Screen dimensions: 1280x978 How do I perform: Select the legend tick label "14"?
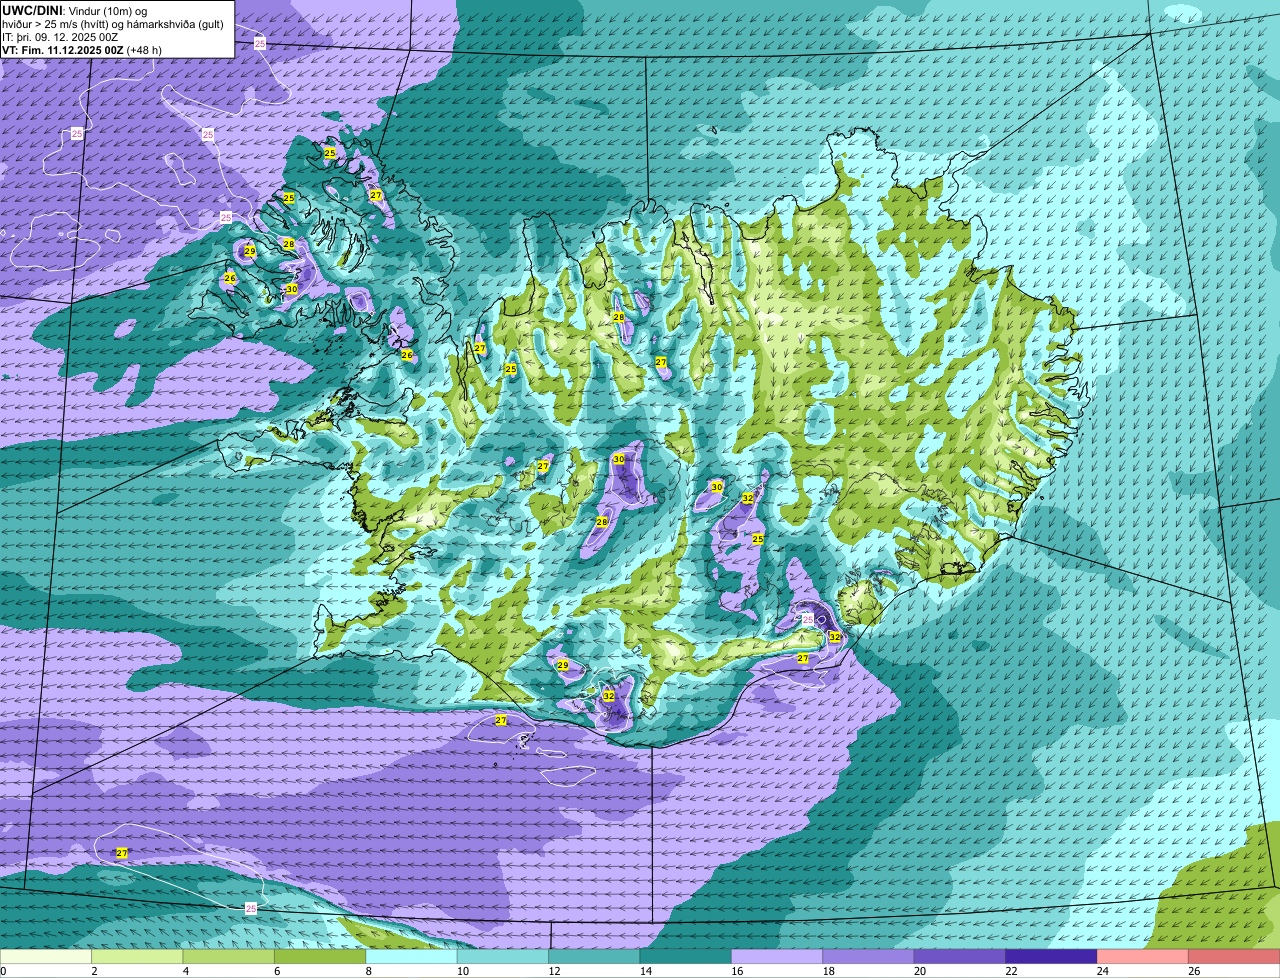(645, 971)
